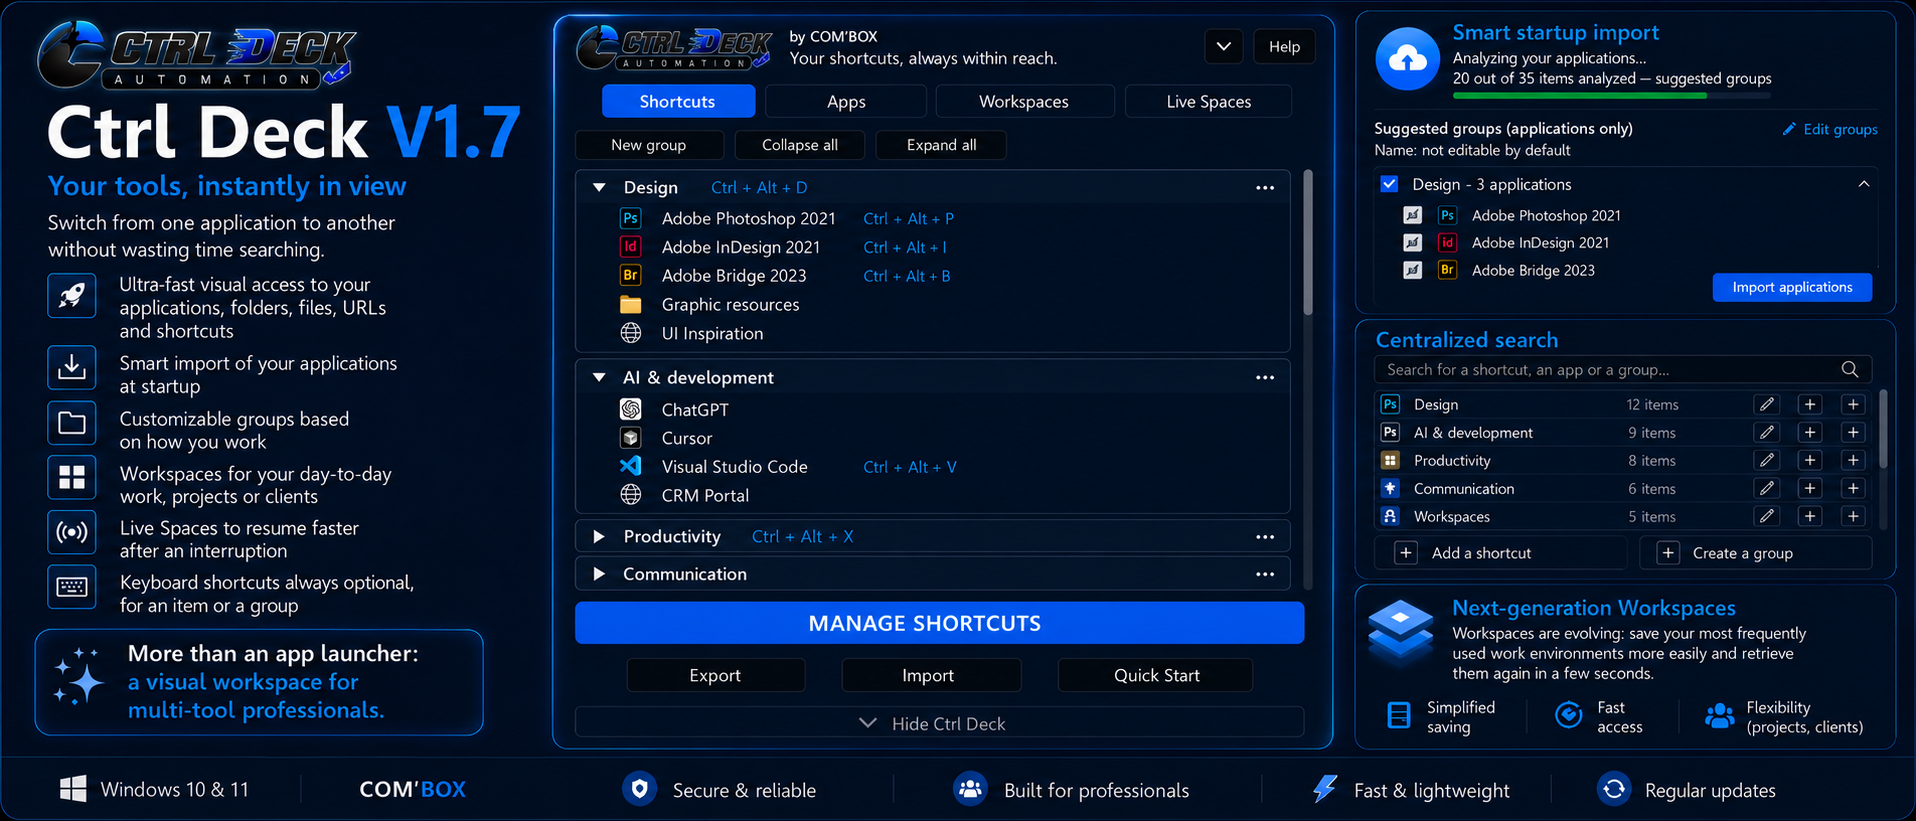Screen dimensions: 1916x821
Task: Click the cloud upload icon of Smart startup import
Action: point(1407,59)
